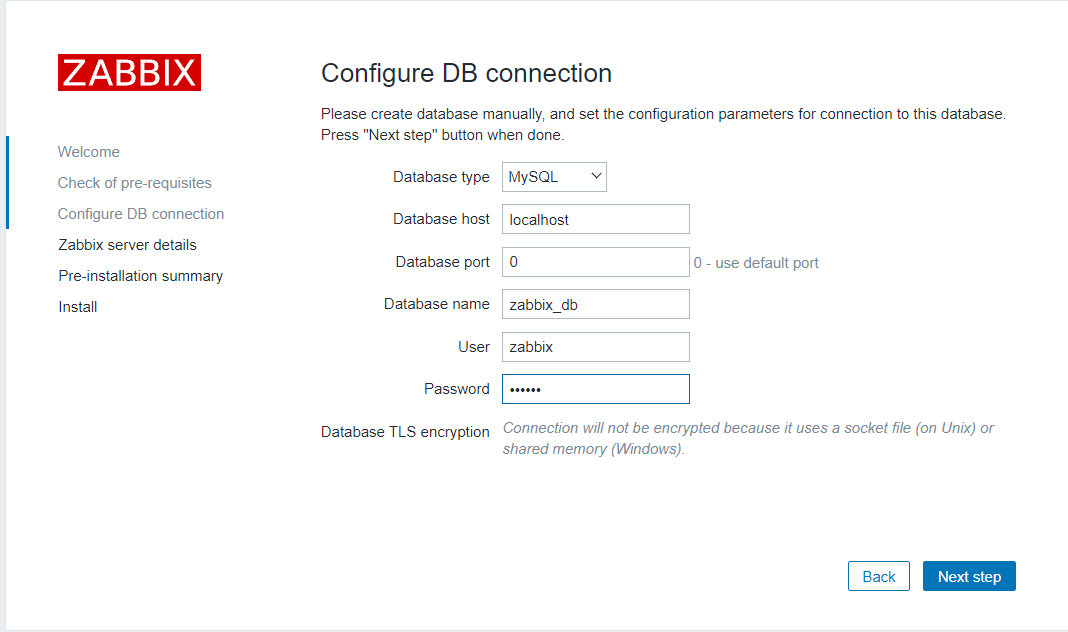The height and width of the screenshot is (632, 1068).
Task: Click the Back button
Action: pyautogui.click(x=879, y=576)
